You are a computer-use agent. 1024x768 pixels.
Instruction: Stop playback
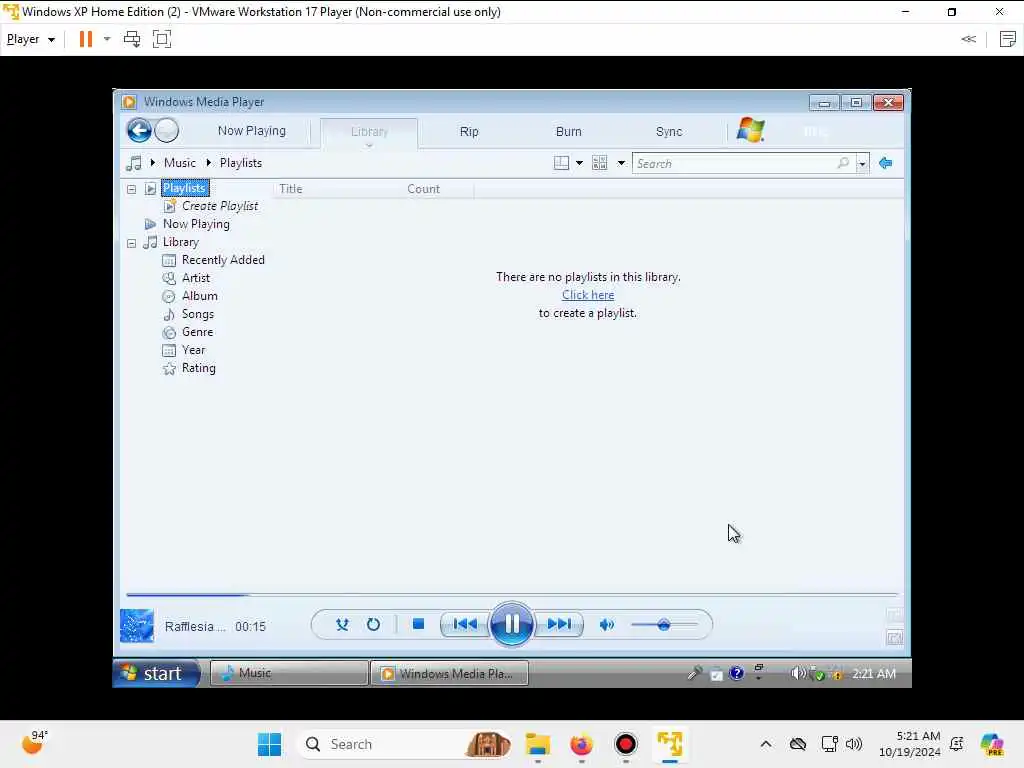419,624
